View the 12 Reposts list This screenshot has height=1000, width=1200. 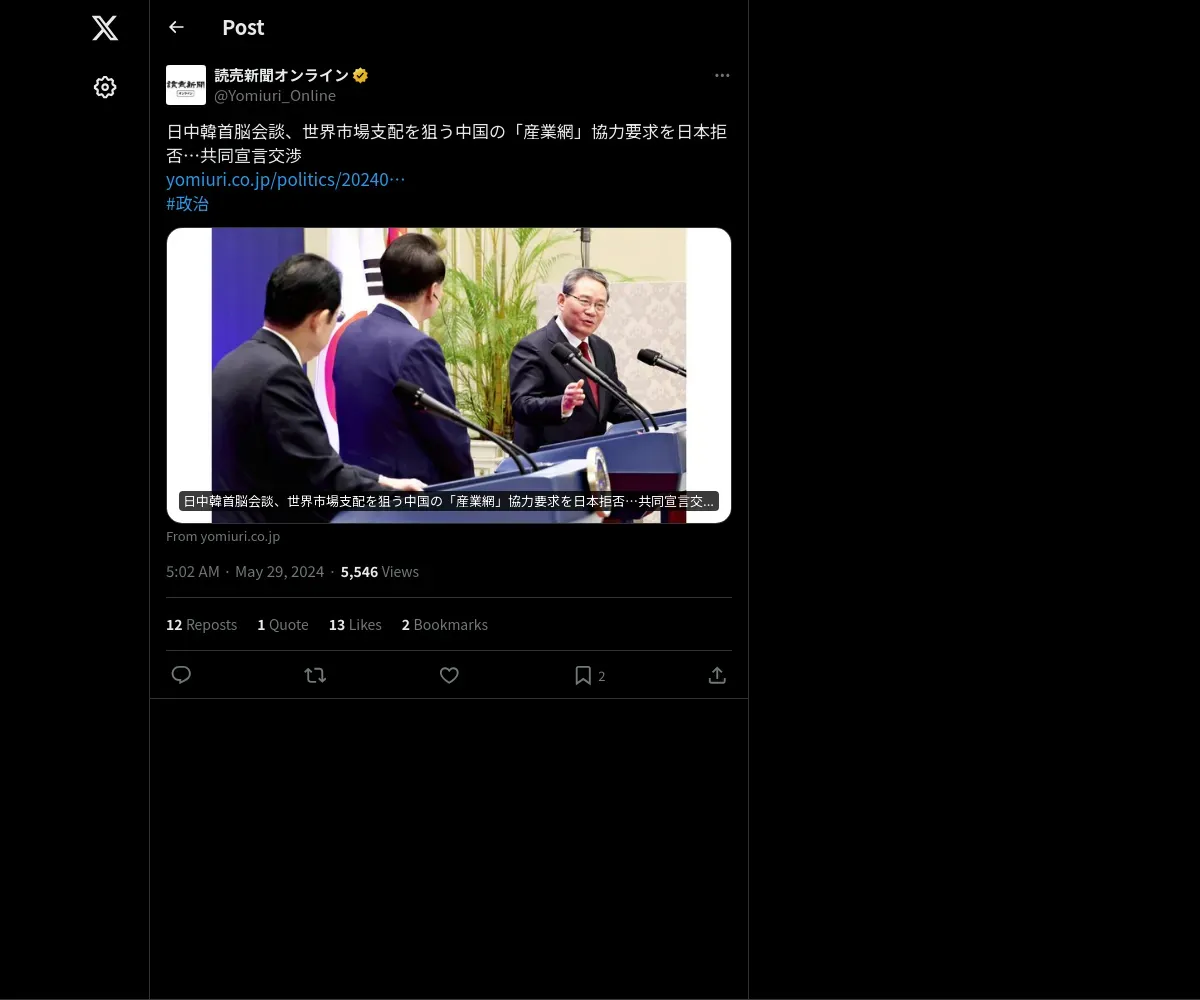202,625
